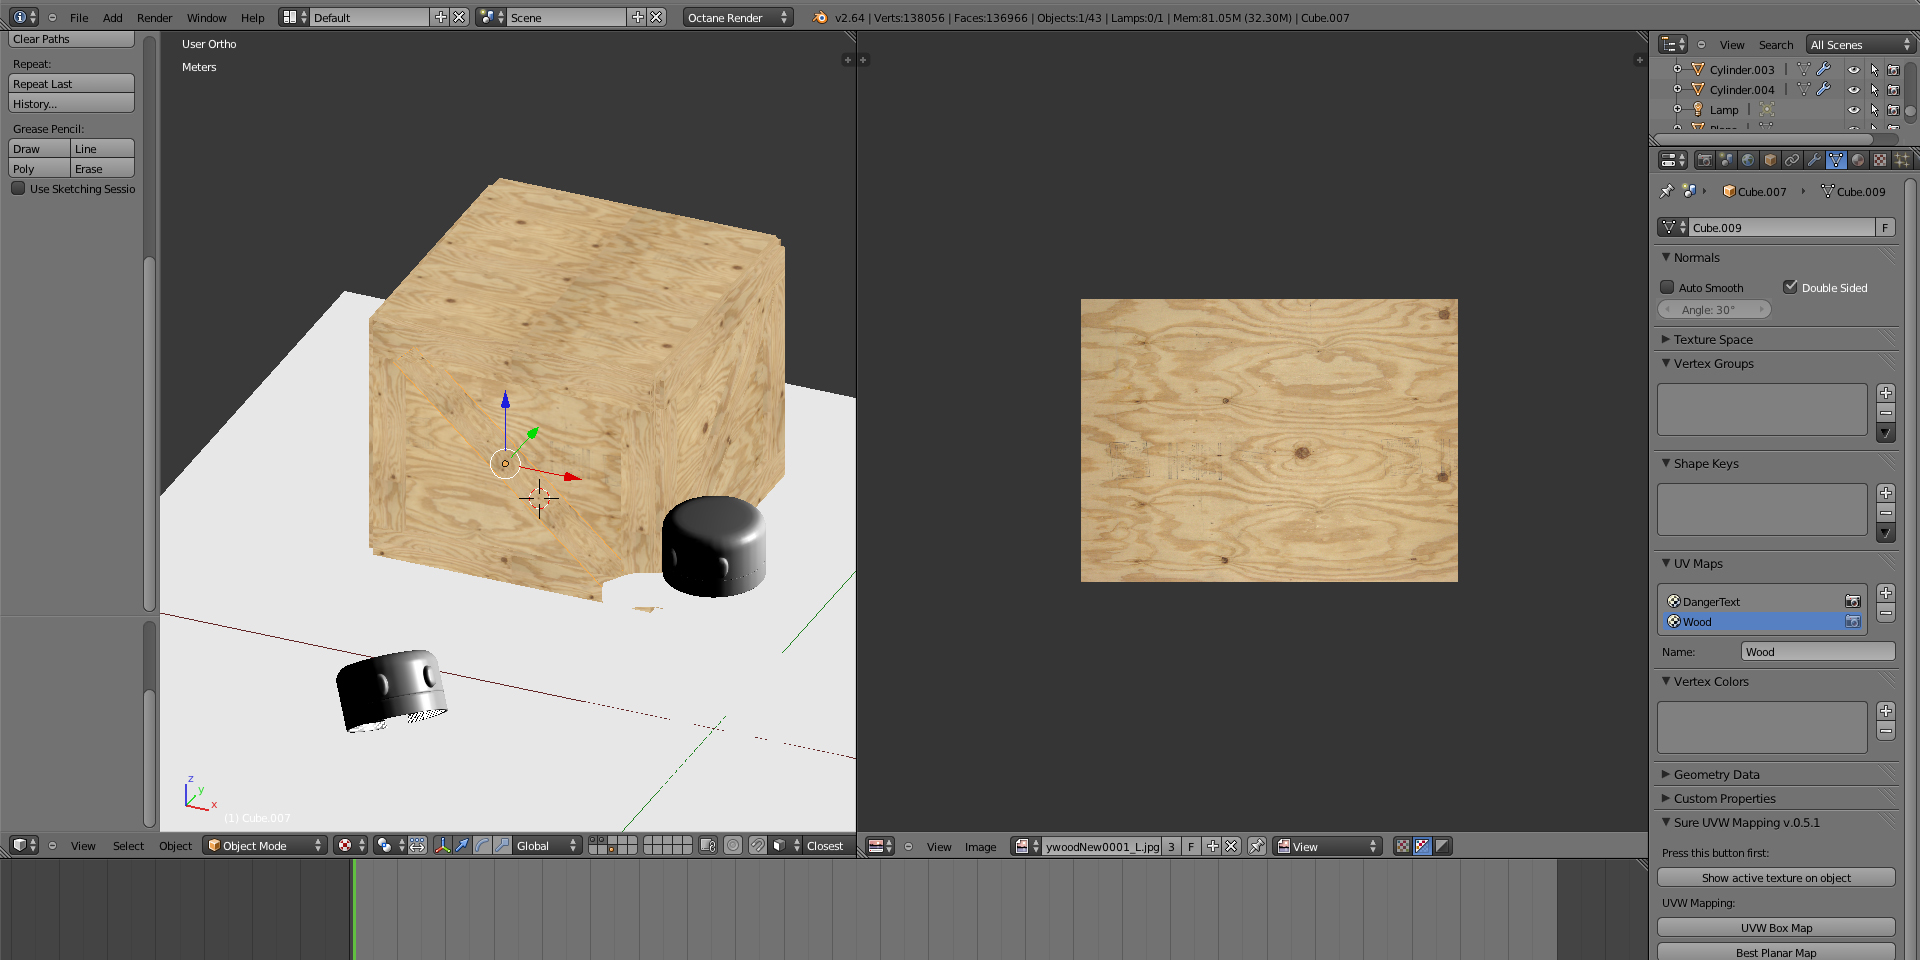The height and width of the screenshot is (960, 1920).
Task: Click the Cube.009 mesh name field
Action: pos(1782,227)
